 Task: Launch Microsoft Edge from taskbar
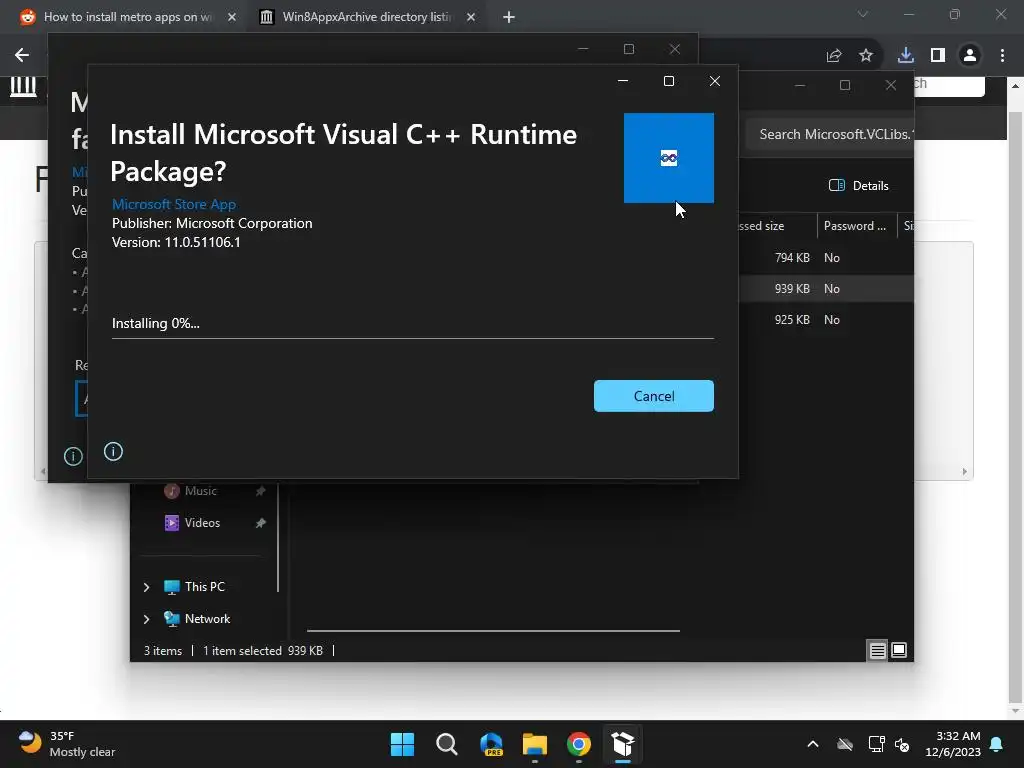pos(491,744)
